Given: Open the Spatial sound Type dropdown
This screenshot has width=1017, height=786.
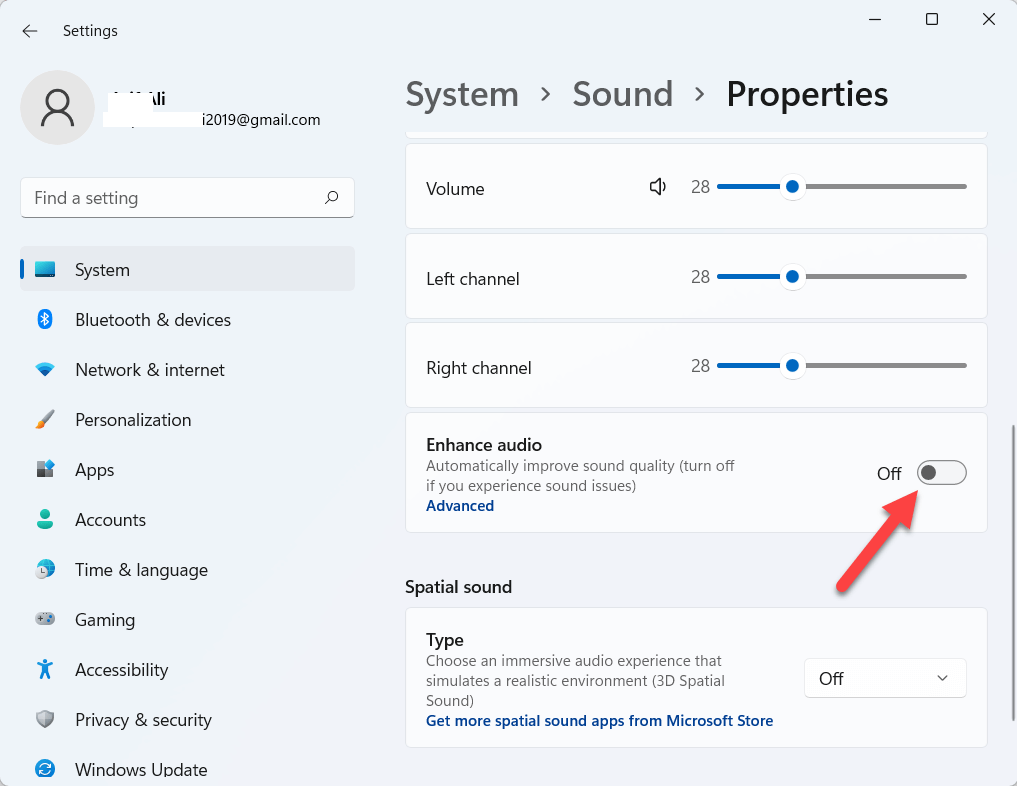Looking at the screenshot, I should (x=885, y=678).
